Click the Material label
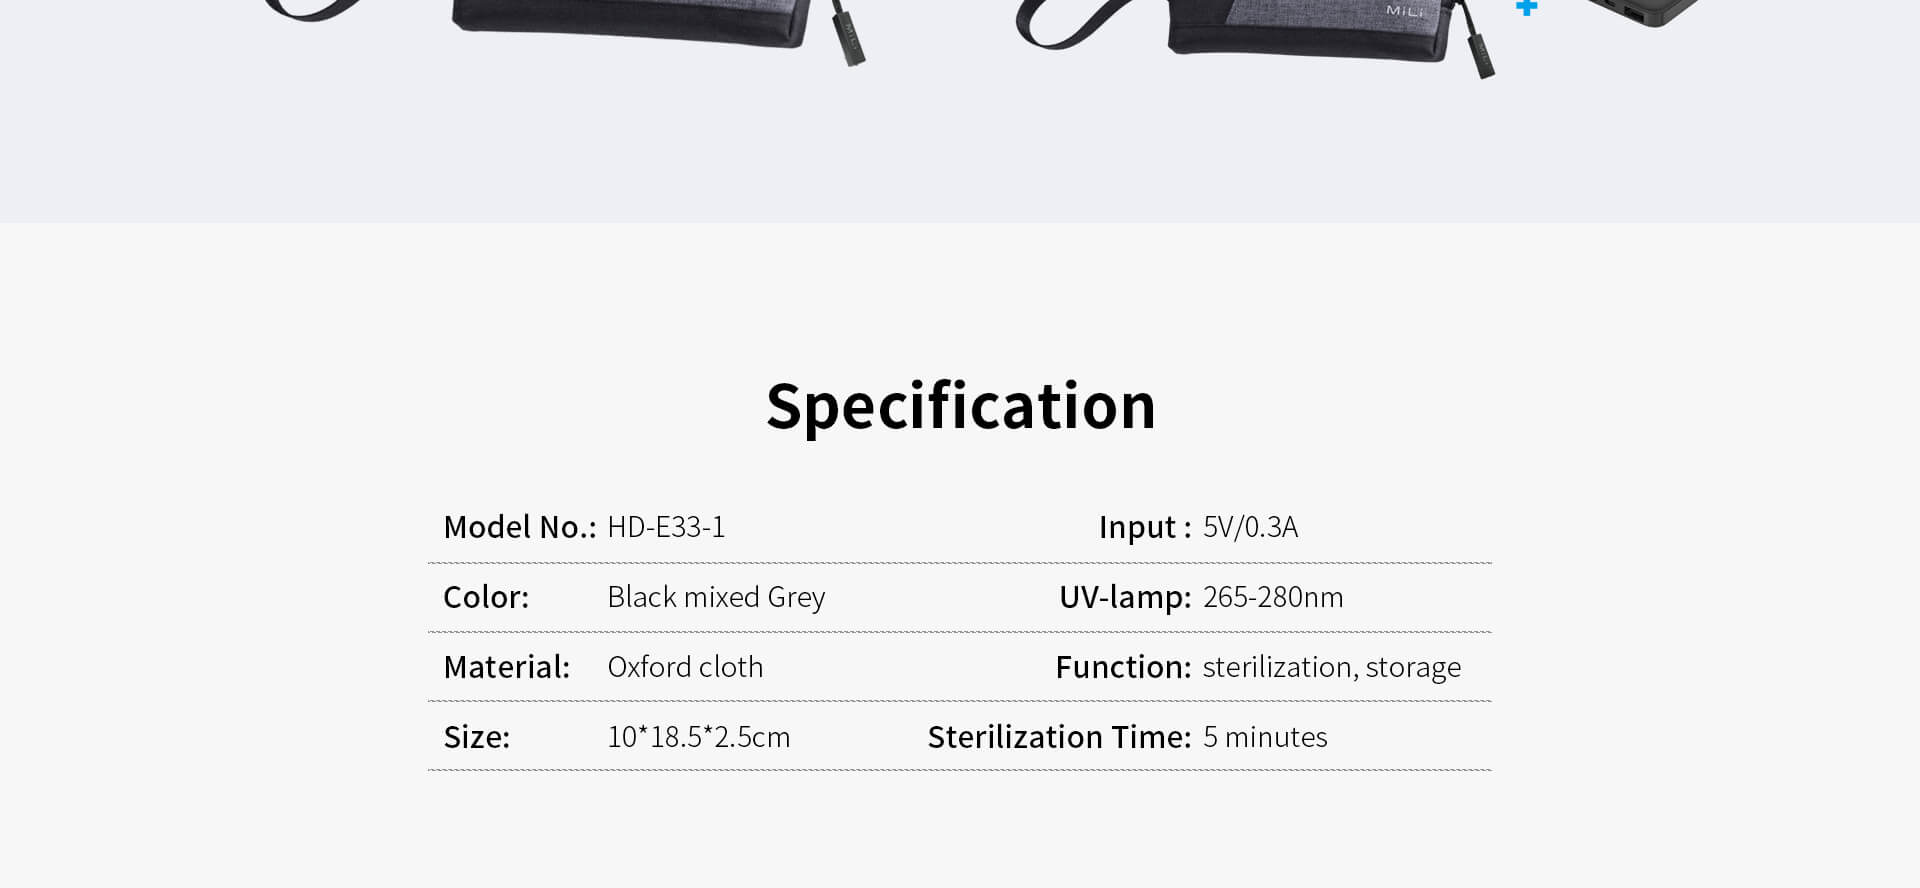 tap(506, 667)
